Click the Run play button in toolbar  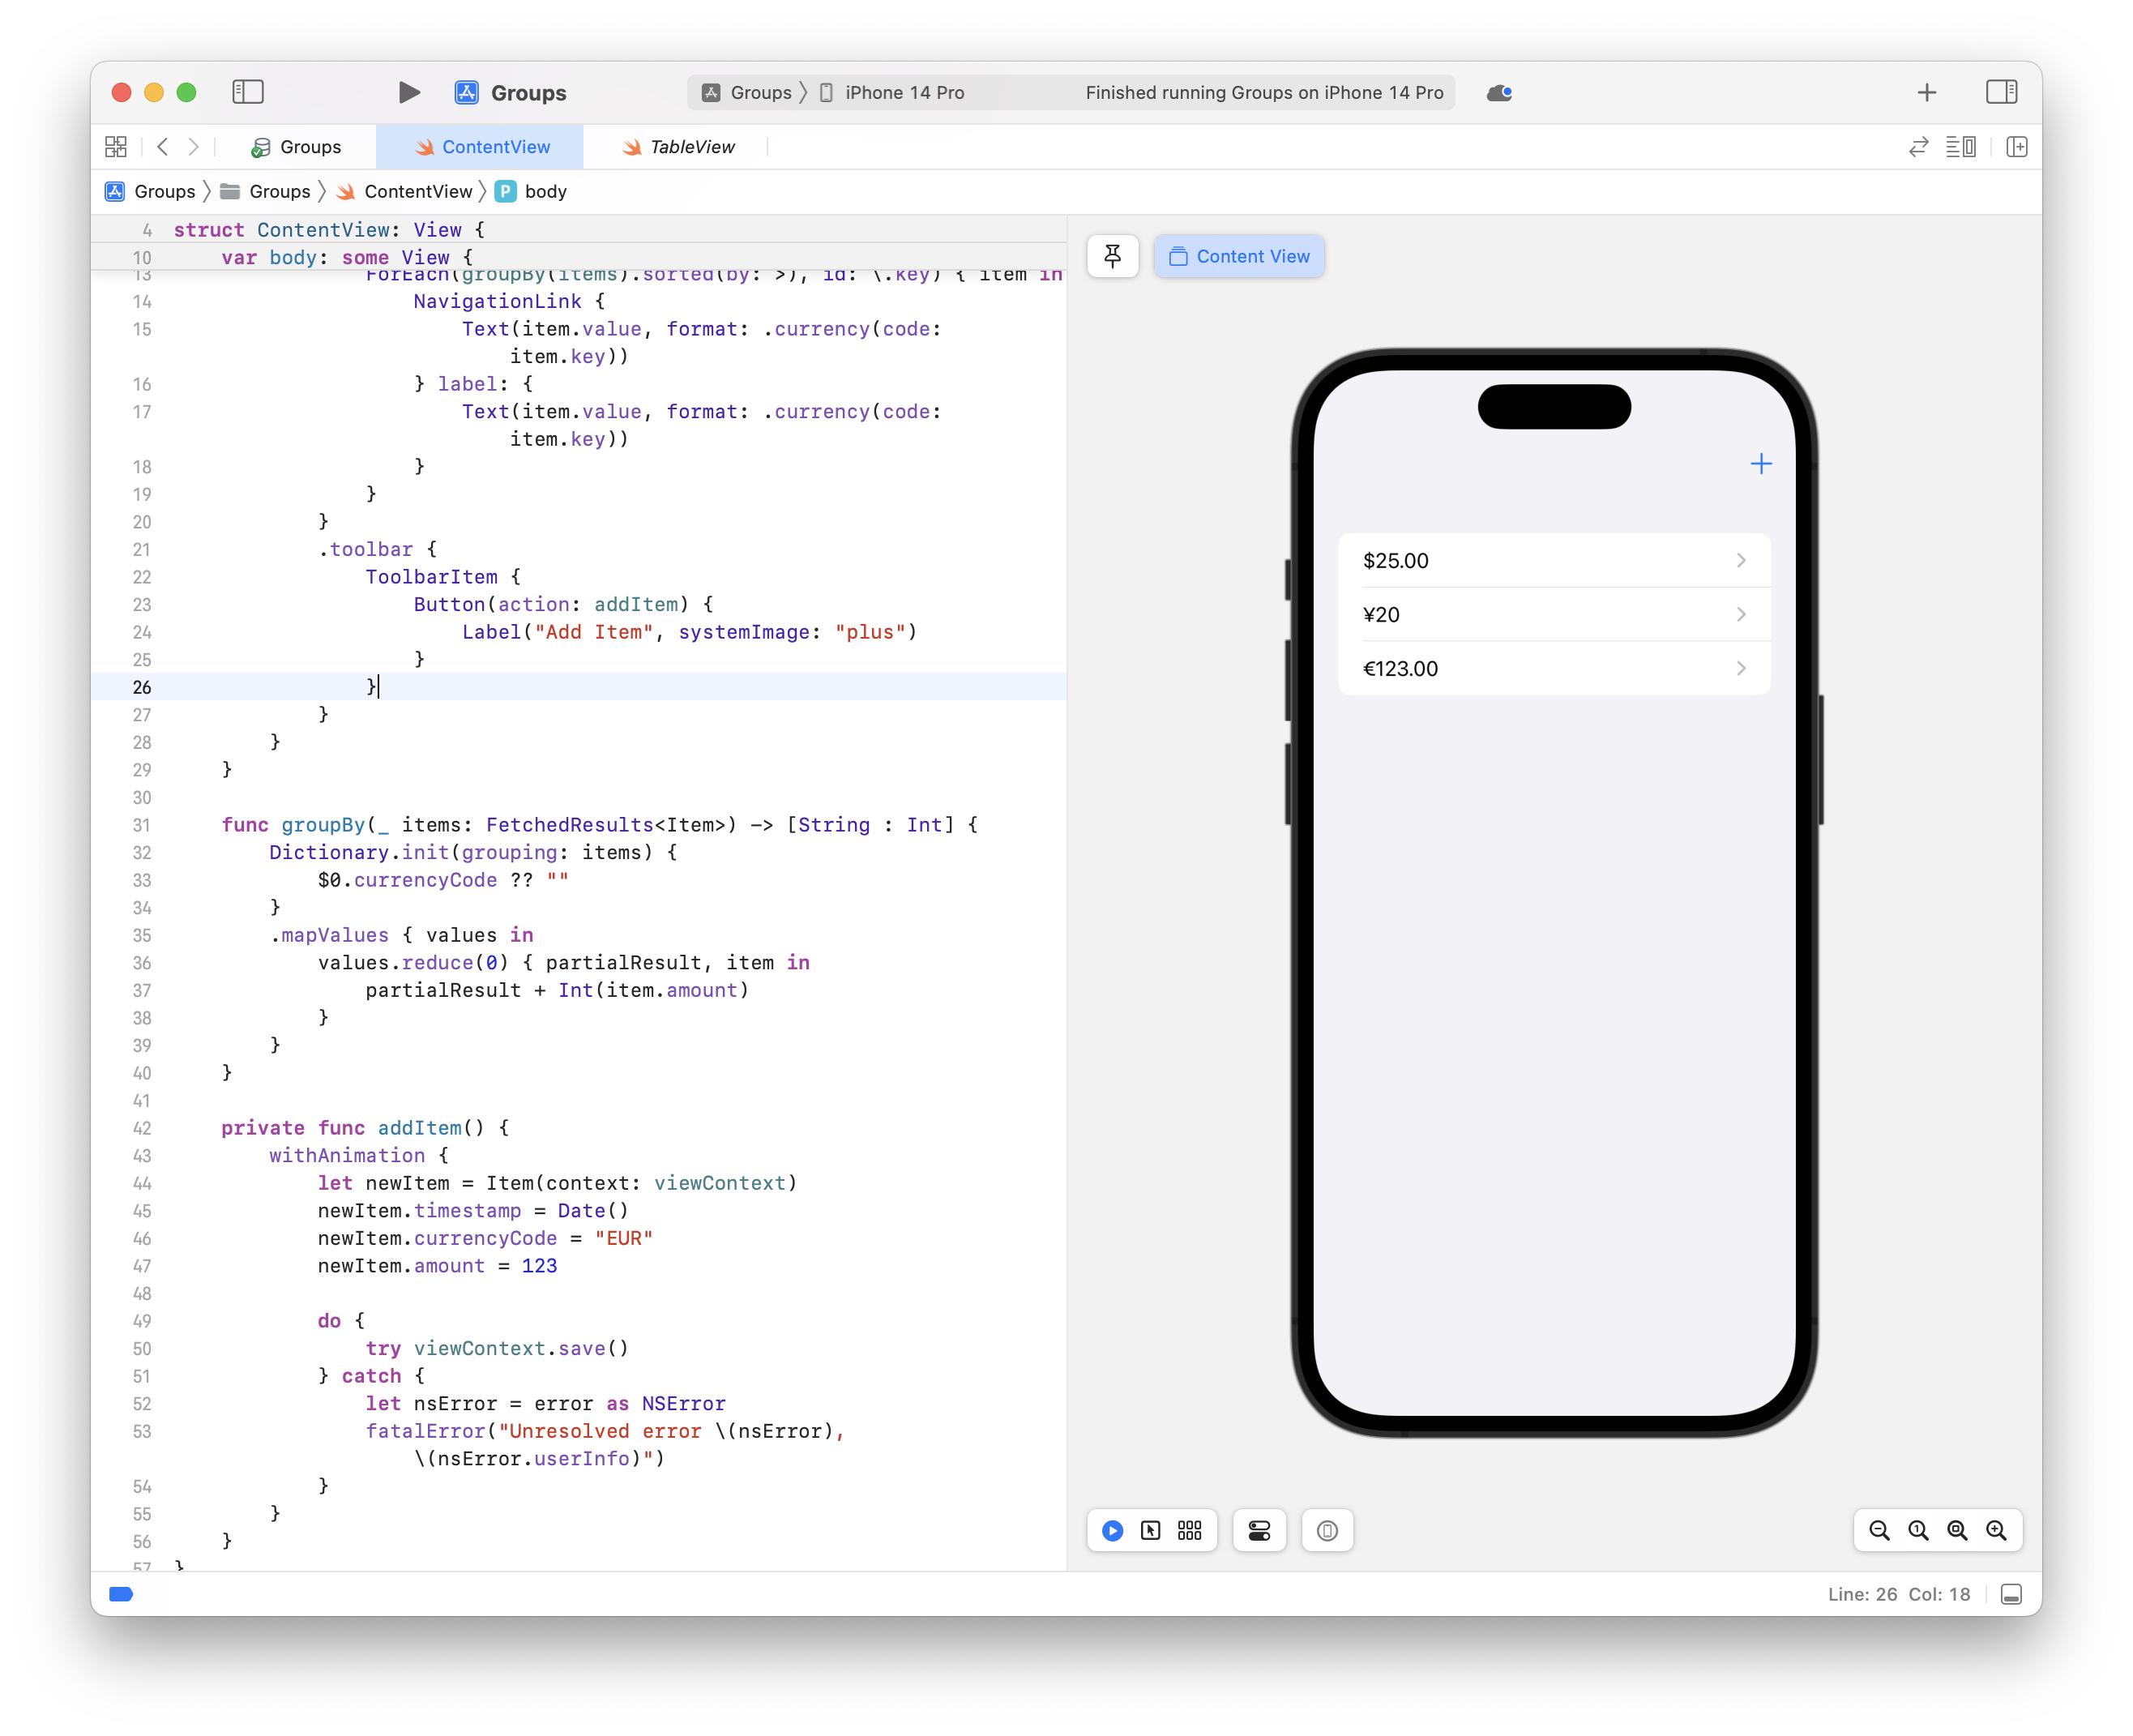pos(408,93)
